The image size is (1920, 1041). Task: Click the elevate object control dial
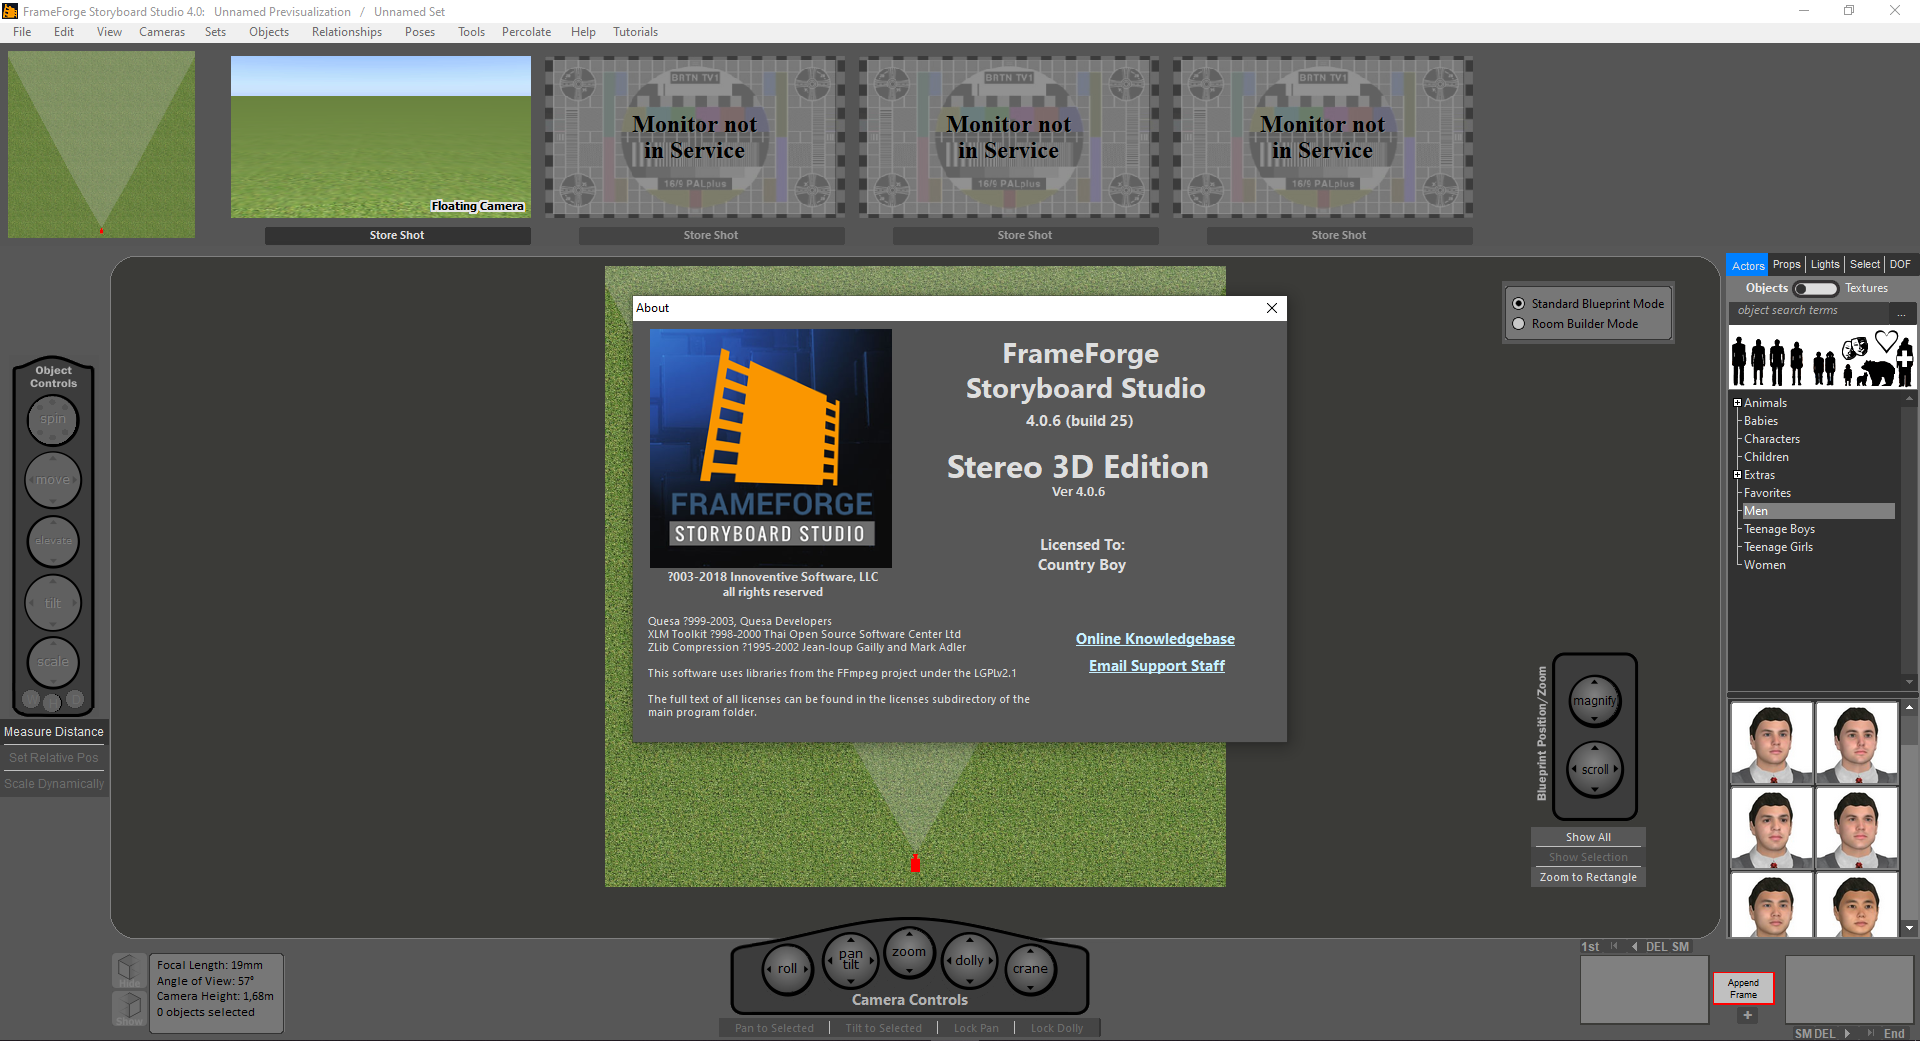[53, 541]
